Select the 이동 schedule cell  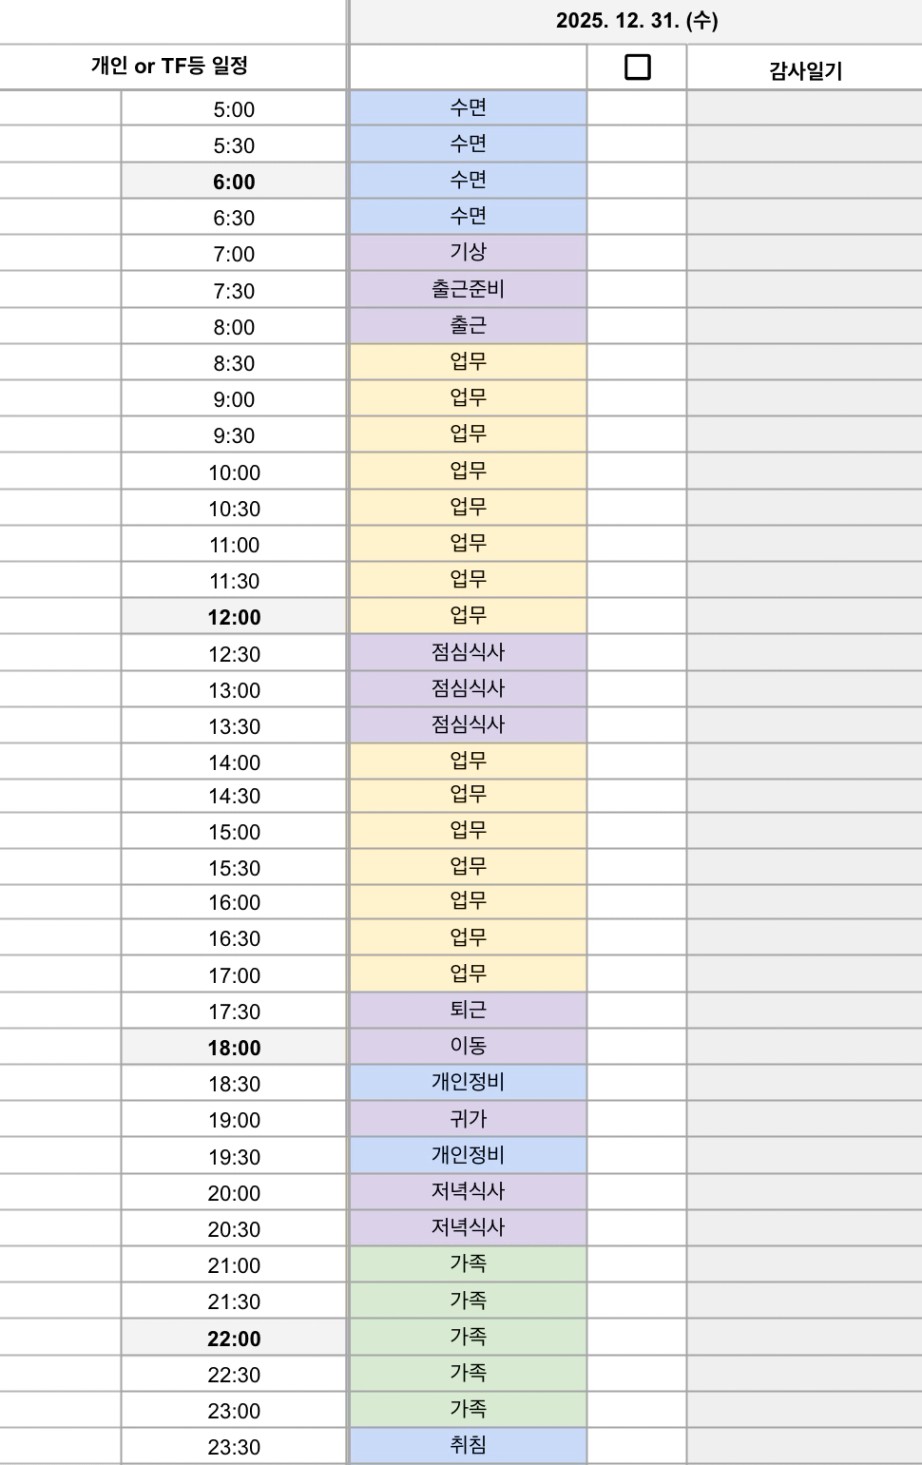tap(468, 1046)
